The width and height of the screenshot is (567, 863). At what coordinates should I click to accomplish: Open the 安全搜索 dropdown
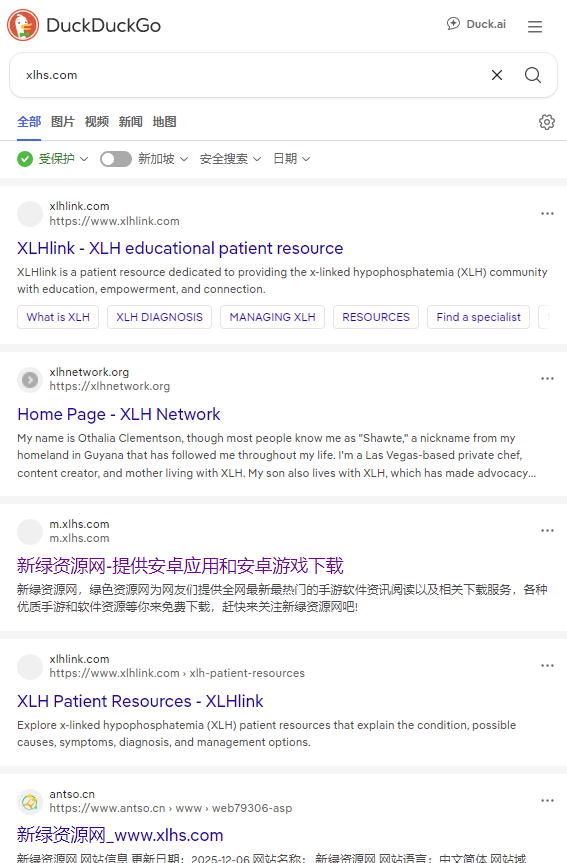click(230, 159)
